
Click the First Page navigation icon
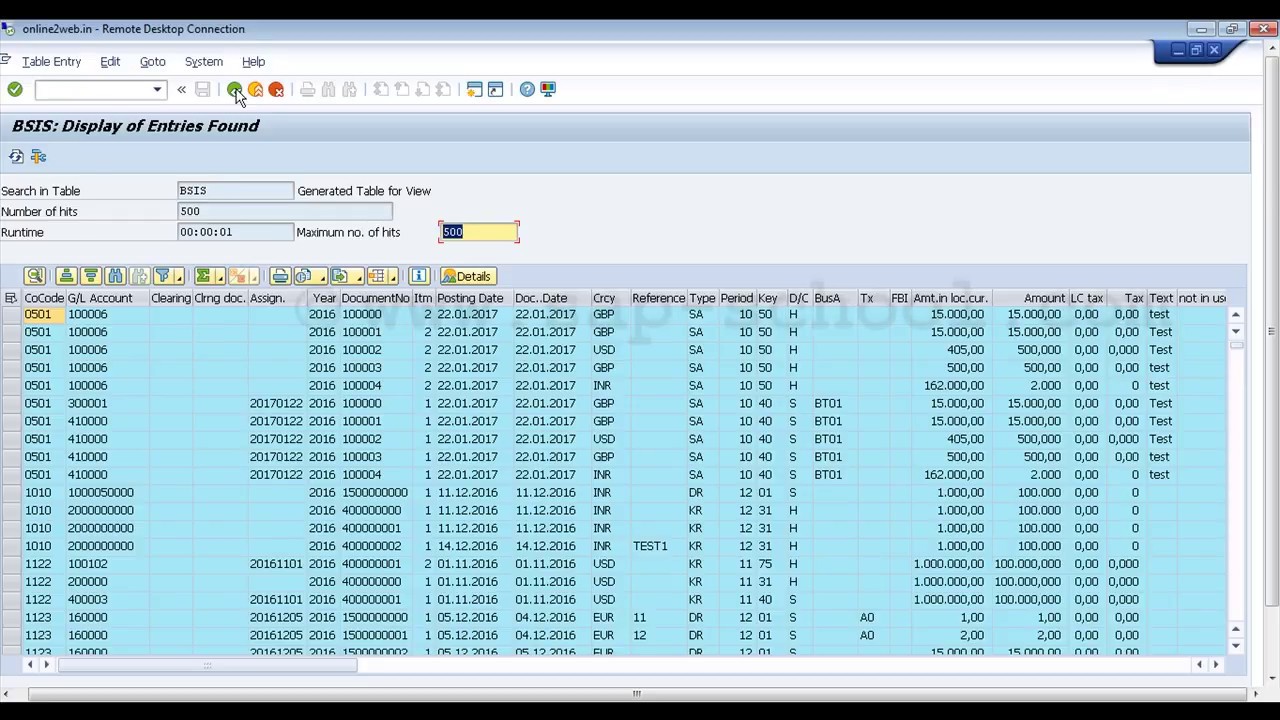coord(381,90)
